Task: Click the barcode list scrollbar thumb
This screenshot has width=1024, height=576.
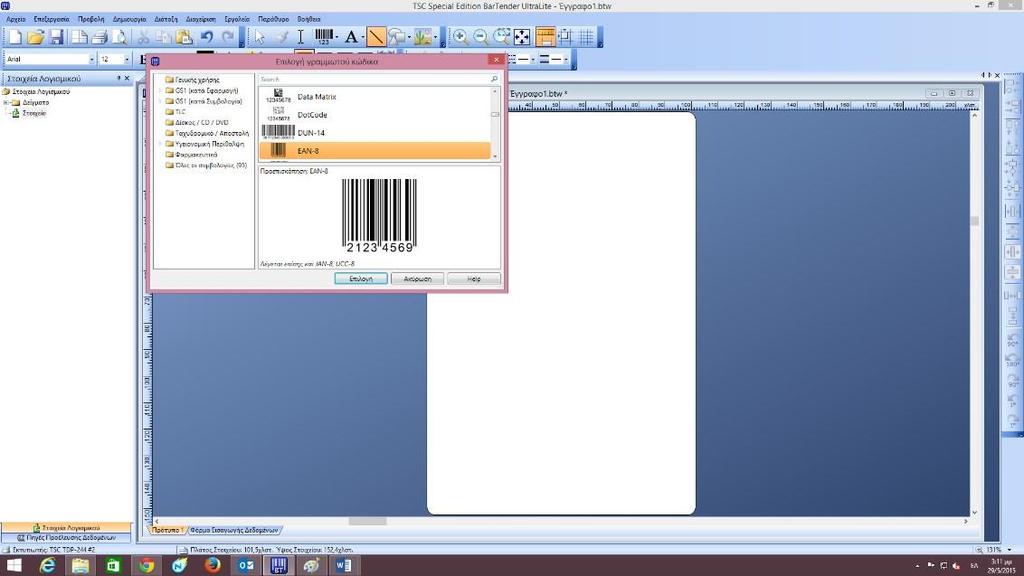Action: 495,115
